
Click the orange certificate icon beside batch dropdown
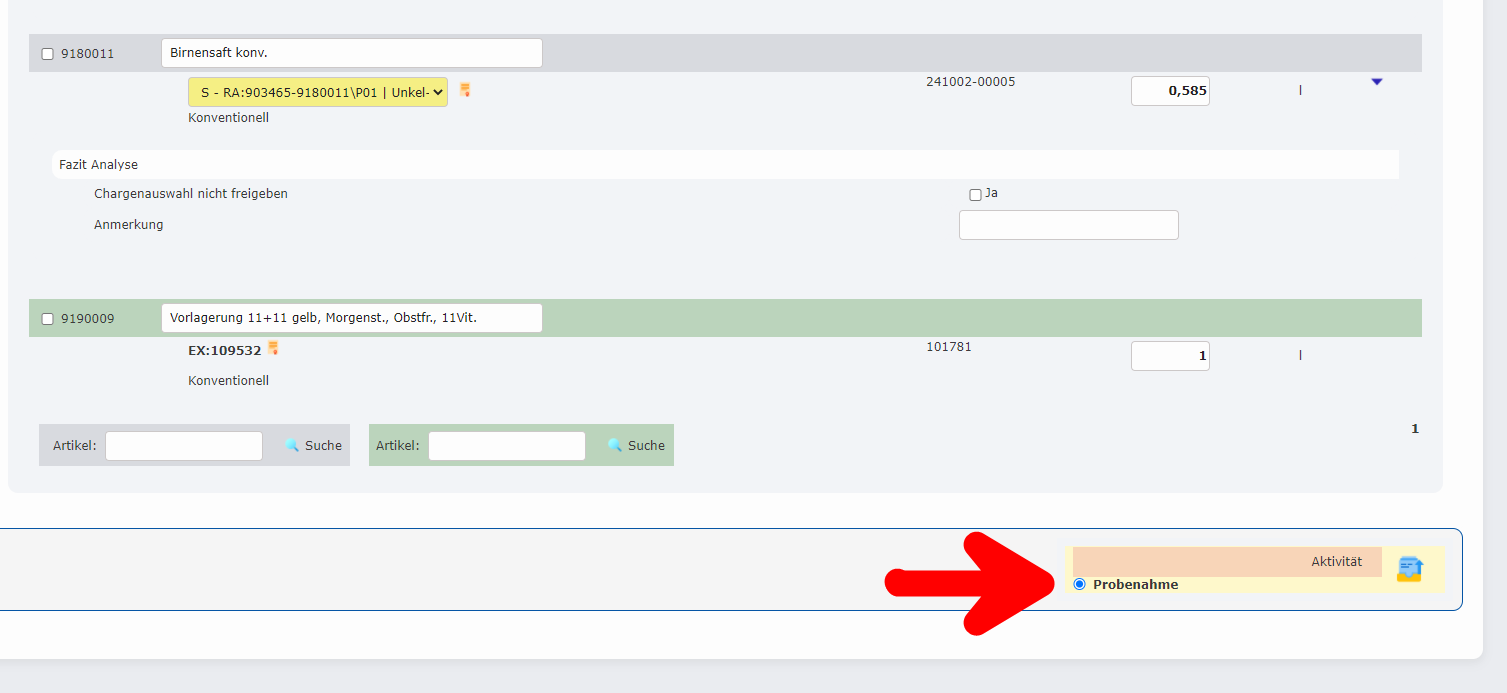pyautogui.click(x=465, y=90)
